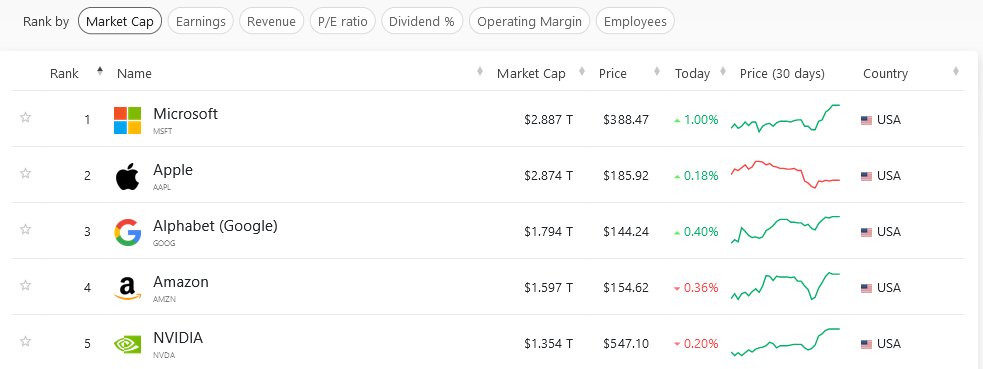
Task: Select the Dividend % ranking pill
Action: [x=422, y=21]
